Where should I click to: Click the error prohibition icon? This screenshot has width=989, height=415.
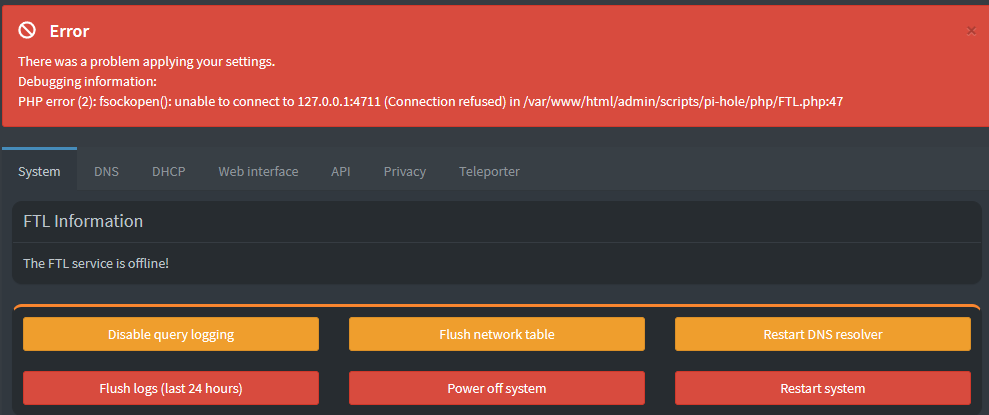click(x=27, y=30)
